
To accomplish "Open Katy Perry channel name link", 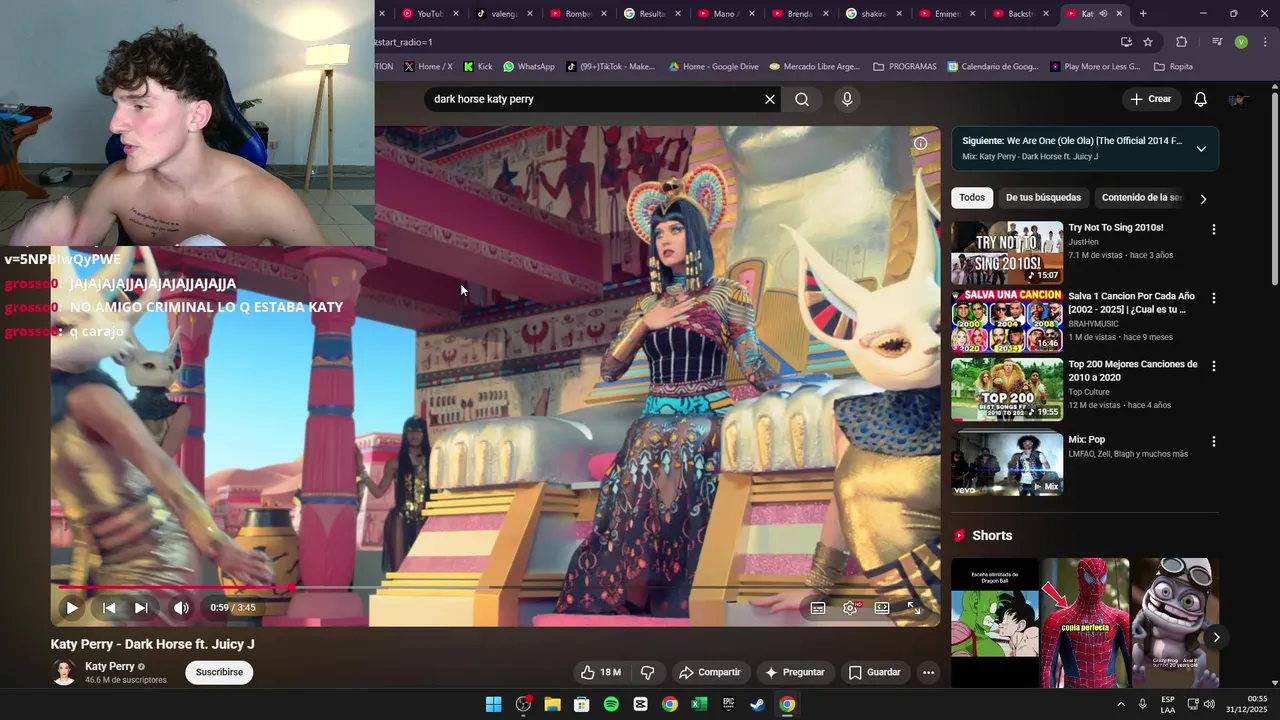I will [109, 666].
